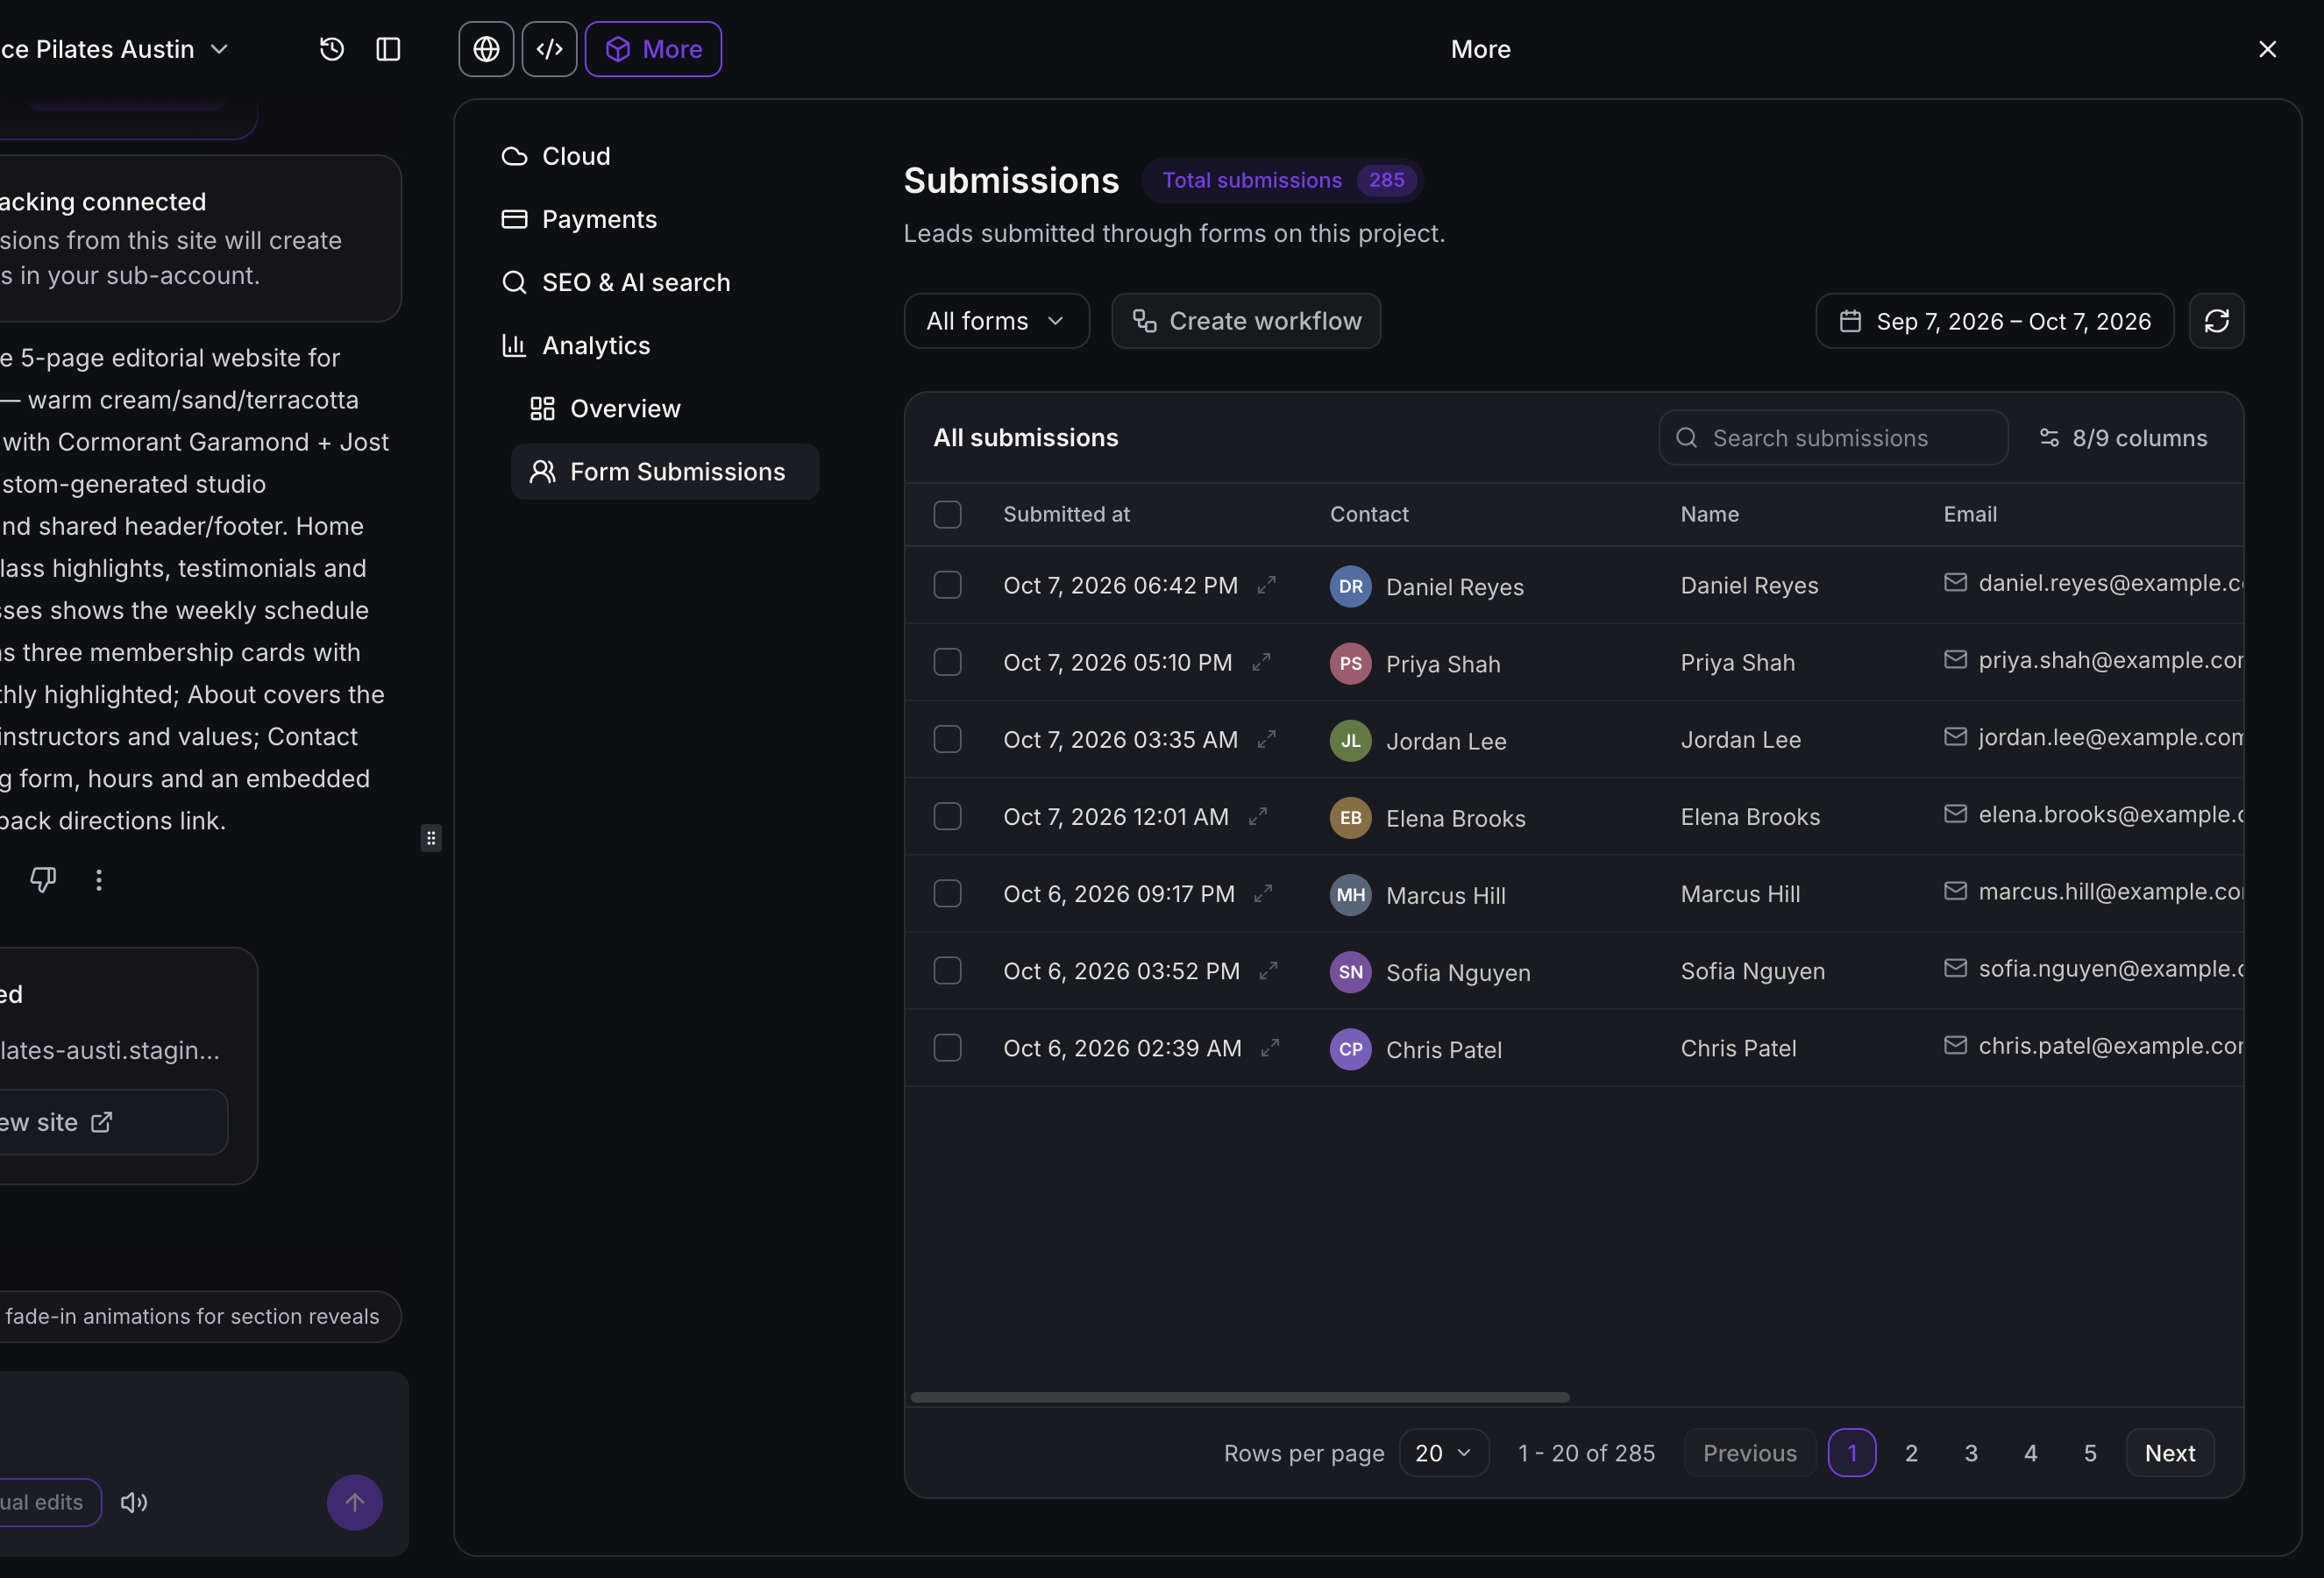
Task: Send message with the arrow button
Action: pyautogui.click(x=354, y=1502)
